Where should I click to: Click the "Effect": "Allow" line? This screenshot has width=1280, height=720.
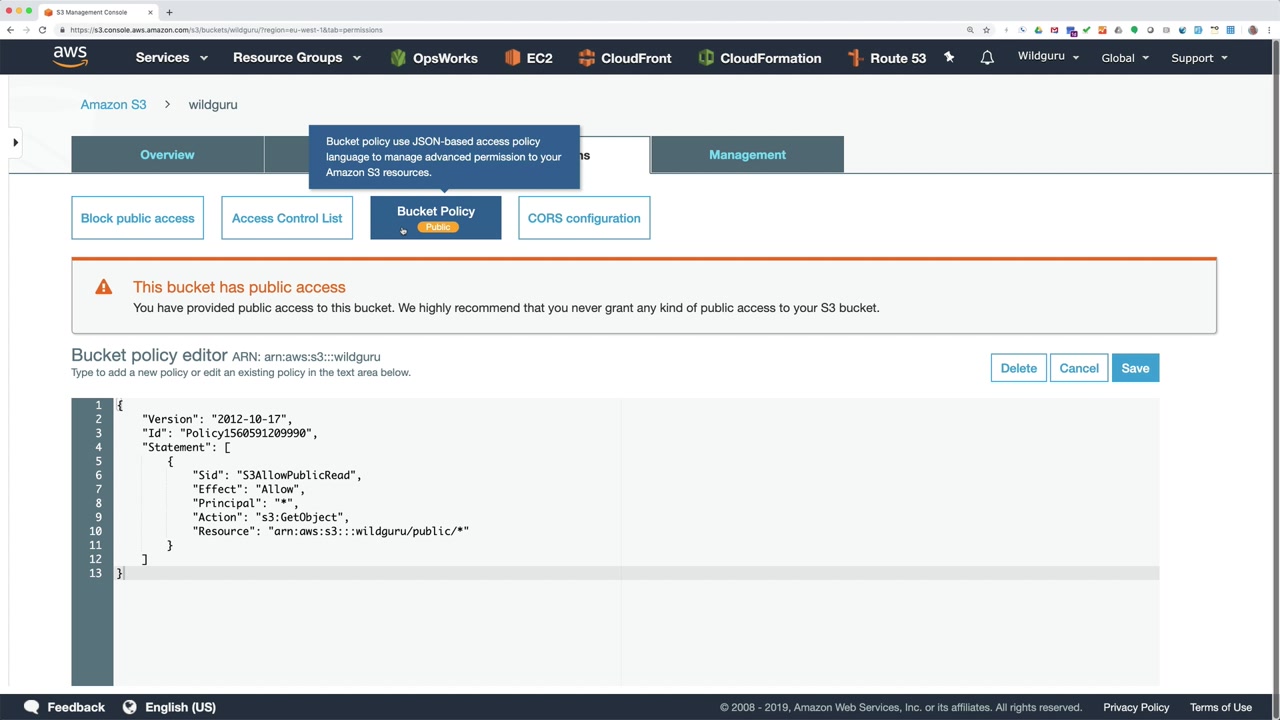pyautogui.click(x=249, y=489)
